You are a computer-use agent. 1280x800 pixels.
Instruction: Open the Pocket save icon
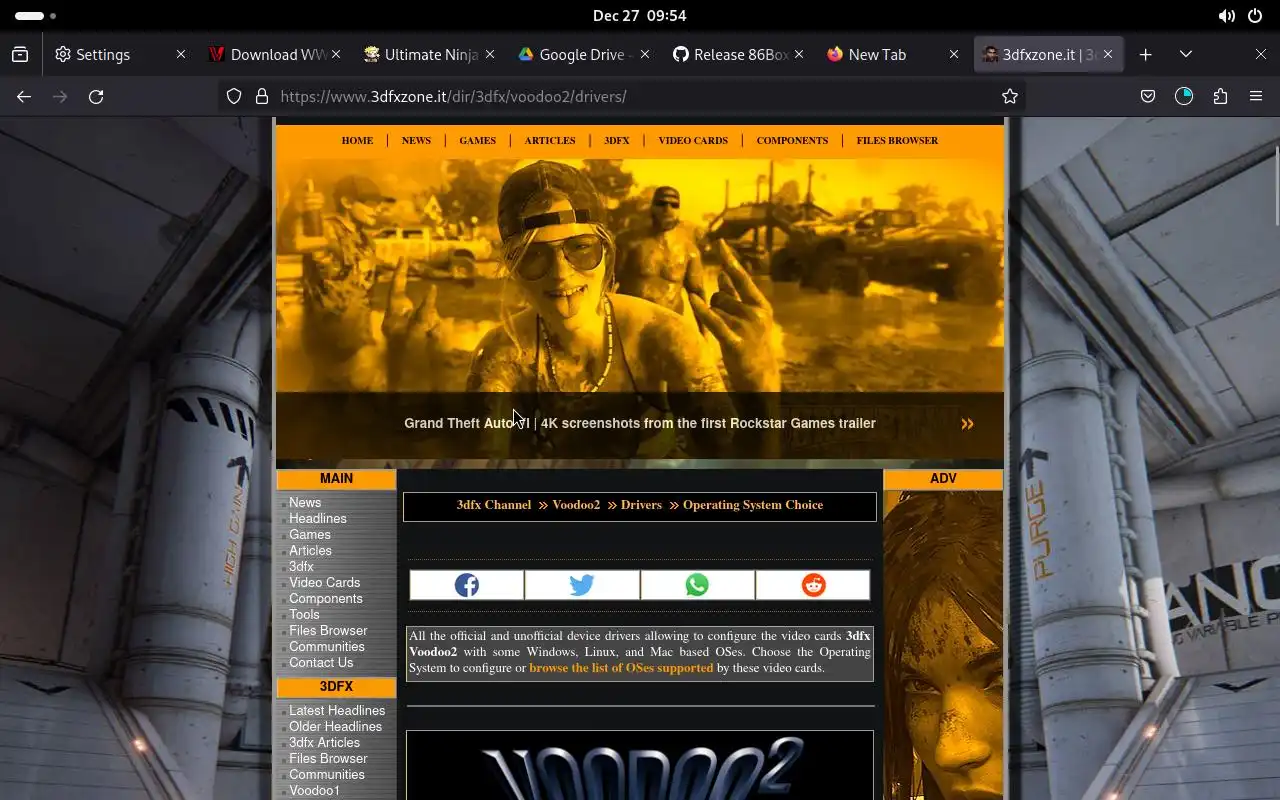1148,96
